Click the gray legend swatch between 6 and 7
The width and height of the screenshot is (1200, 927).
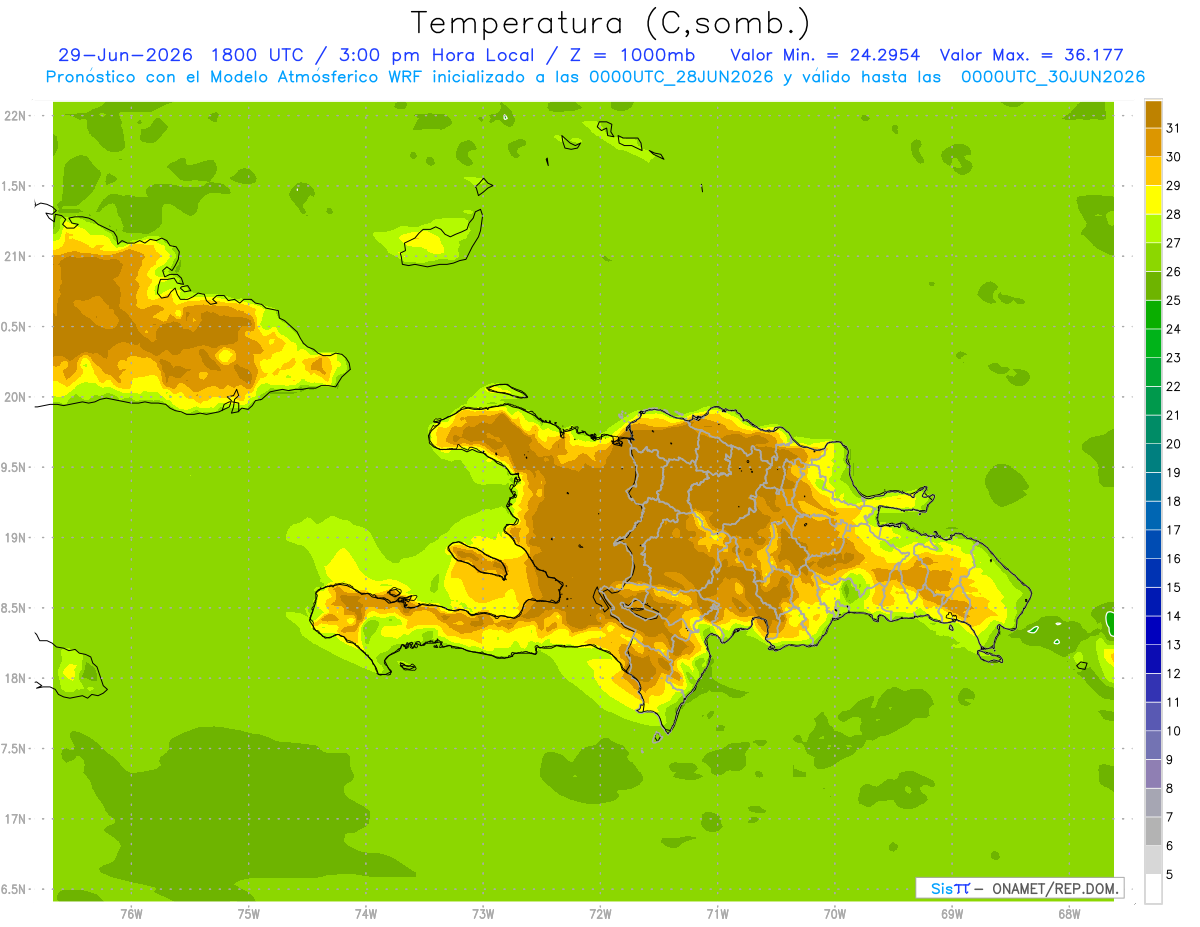click(1153, 831)
